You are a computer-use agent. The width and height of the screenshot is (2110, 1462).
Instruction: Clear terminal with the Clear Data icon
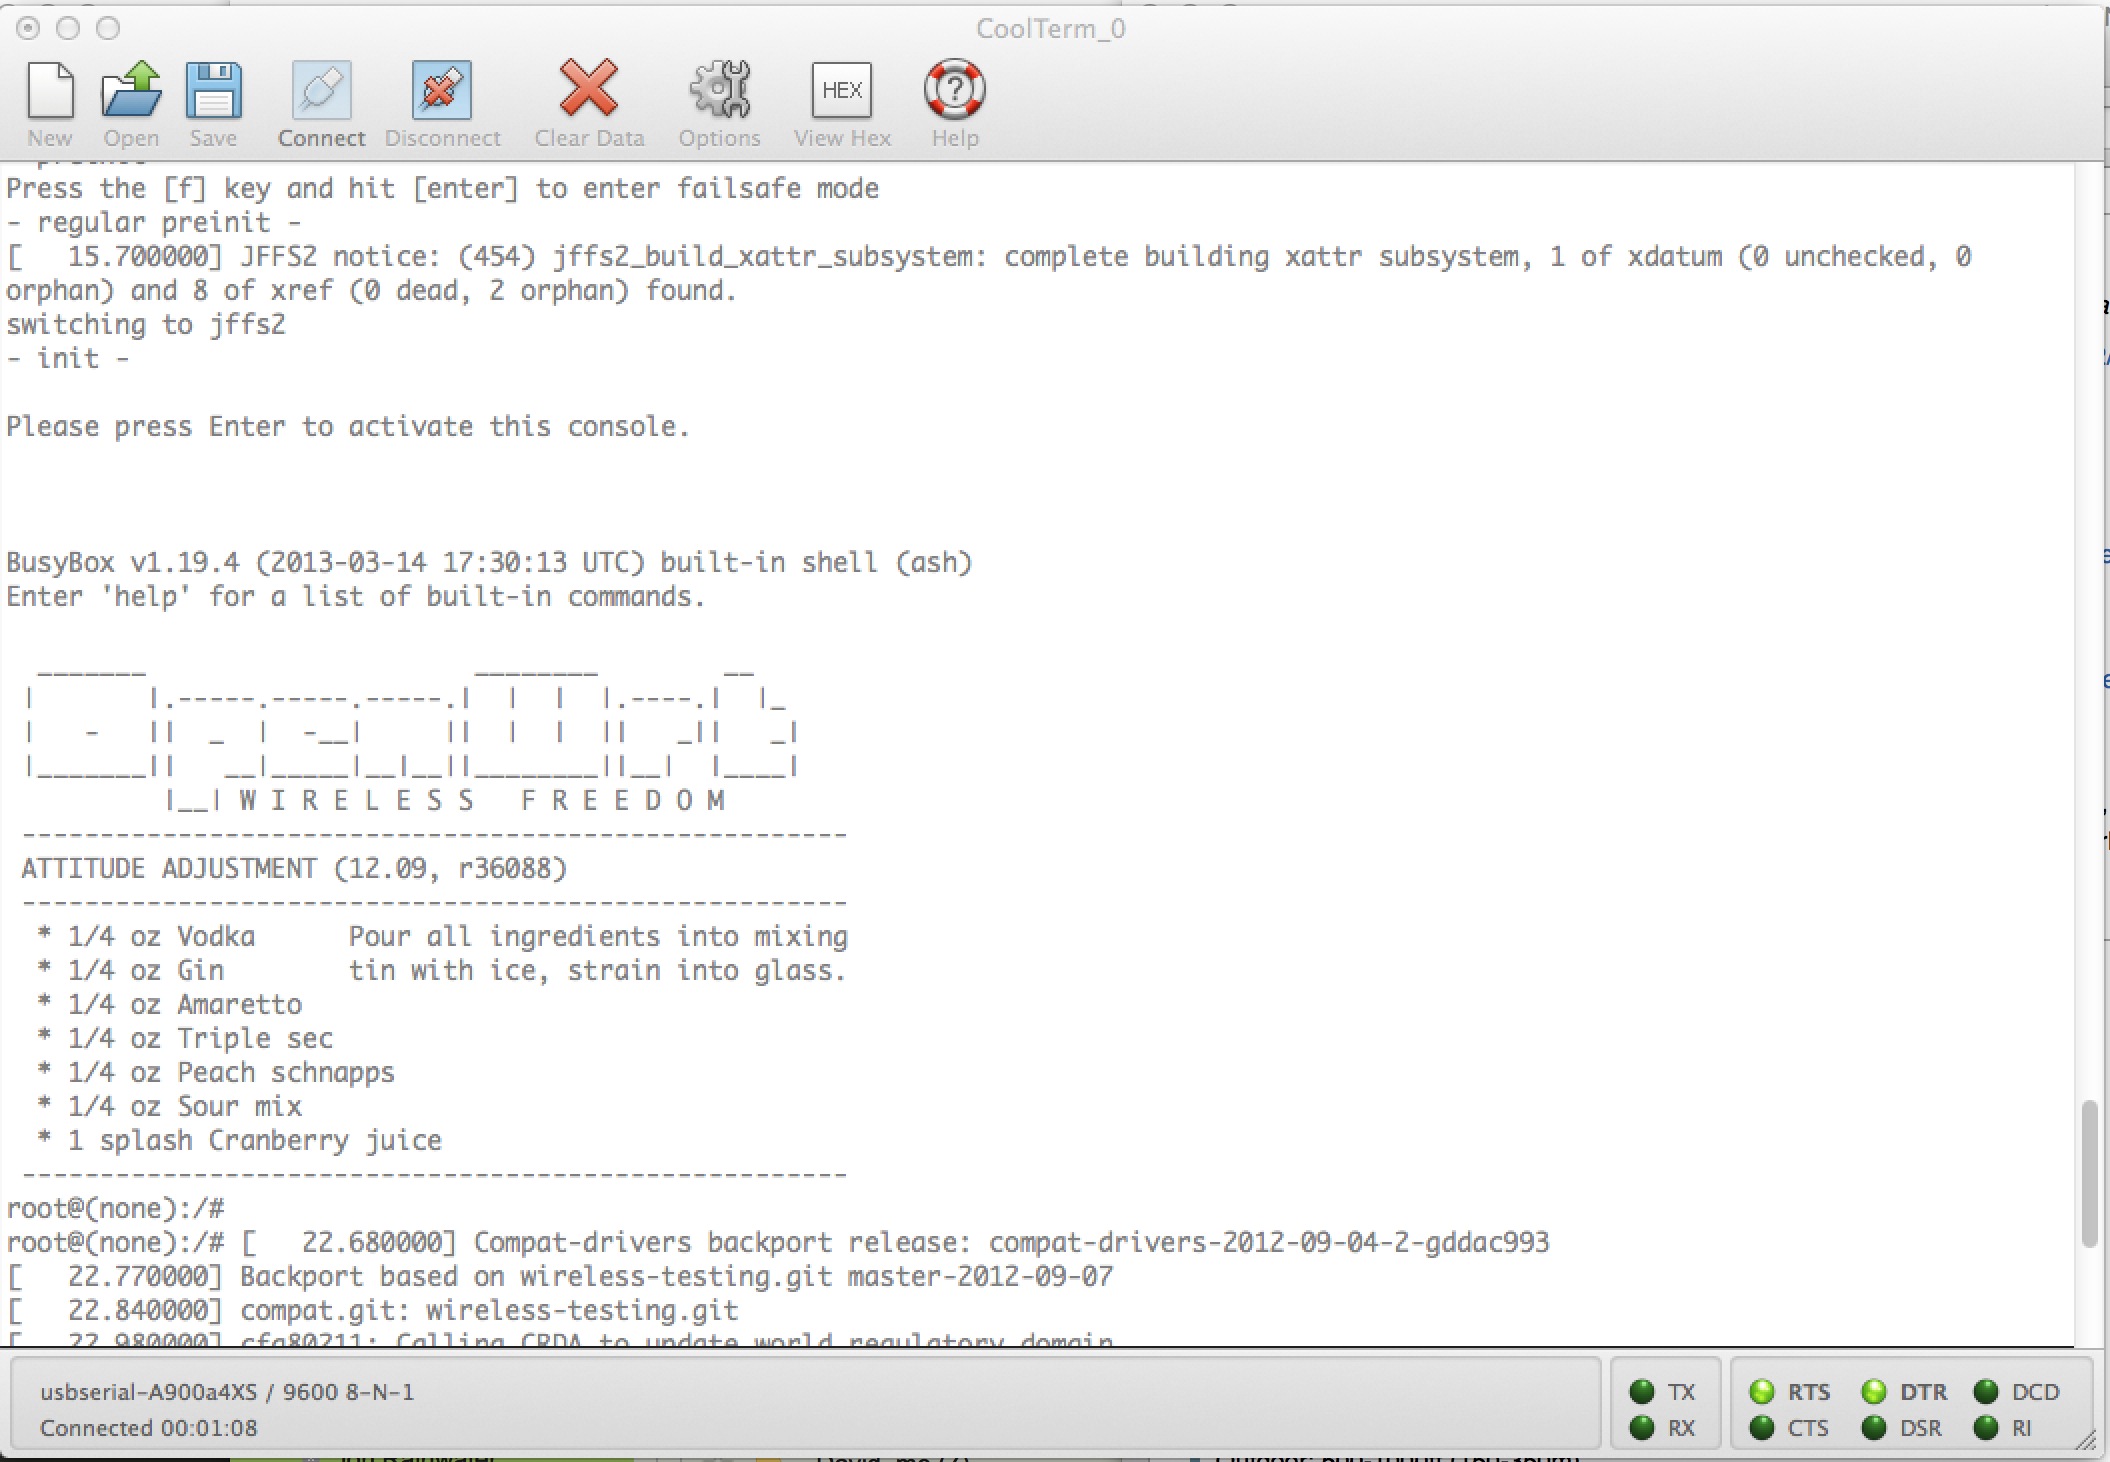click(x=589, y=90)
